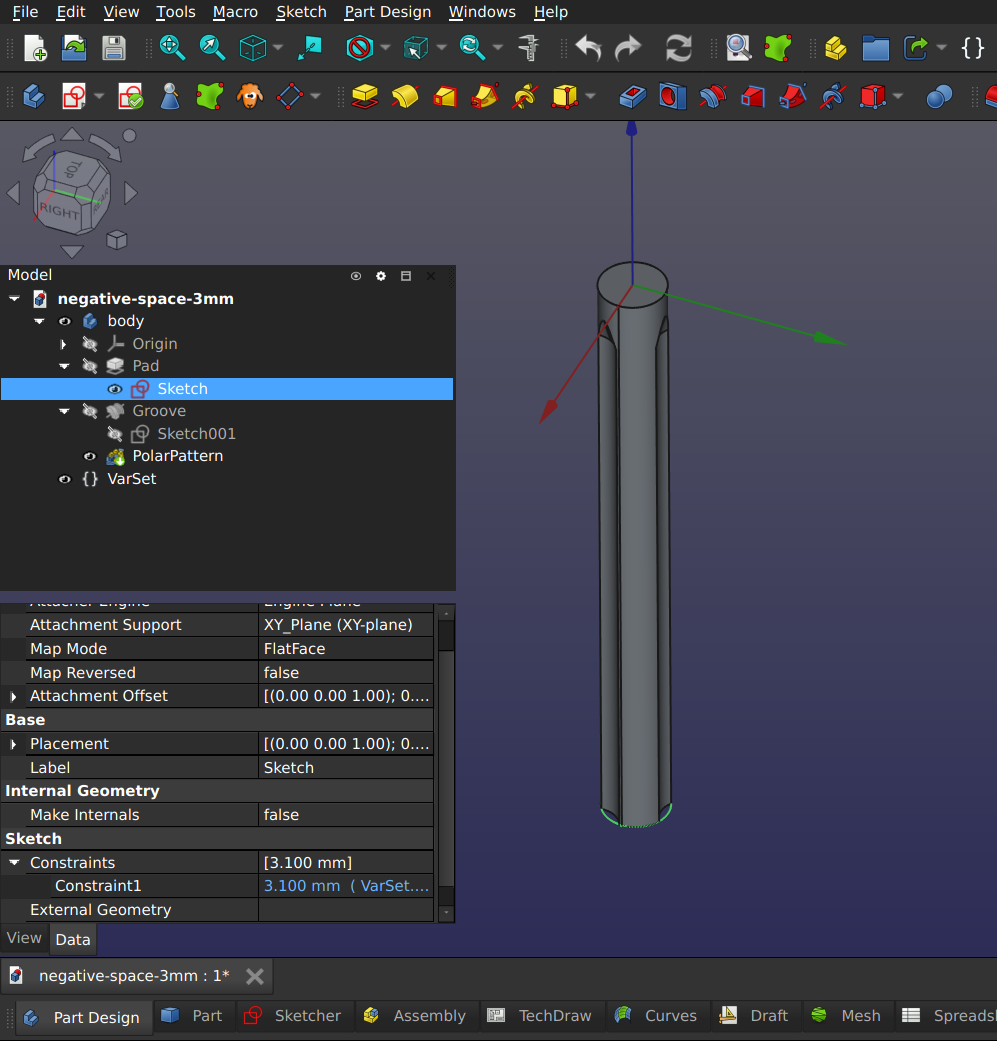Expand the Attachment Offset property
The image size is (997, 1041).
[13, 696]
